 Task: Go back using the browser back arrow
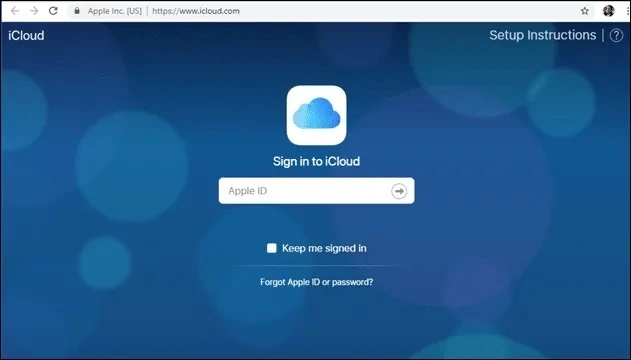pos(15,11)
